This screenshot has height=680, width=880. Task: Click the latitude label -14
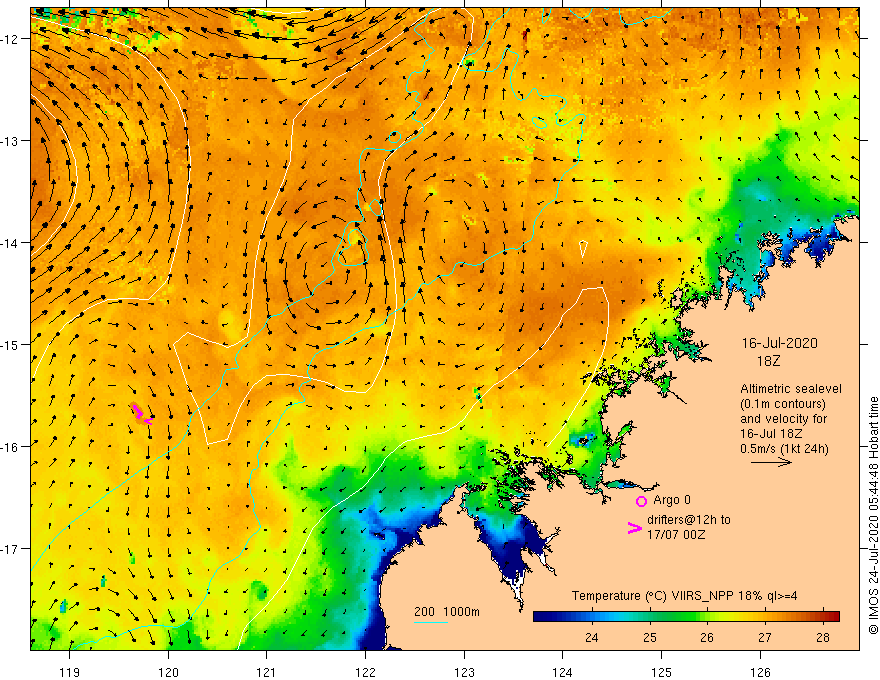click(x=10, y=243)
